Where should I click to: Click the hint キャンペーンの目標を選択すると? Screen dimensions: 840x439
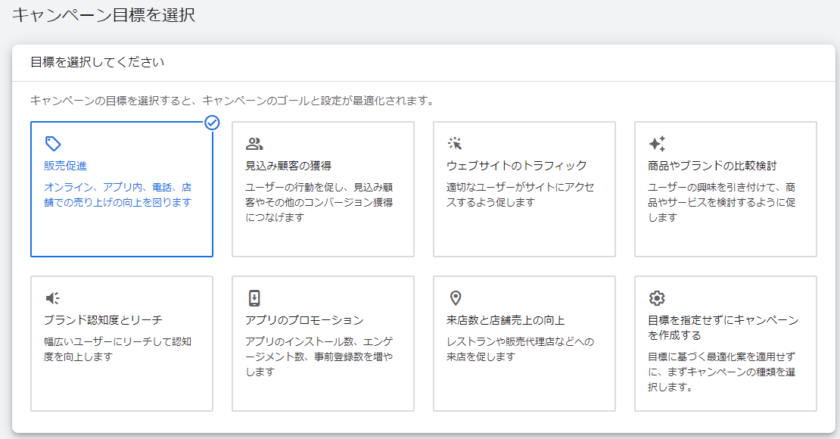point(232,101)
